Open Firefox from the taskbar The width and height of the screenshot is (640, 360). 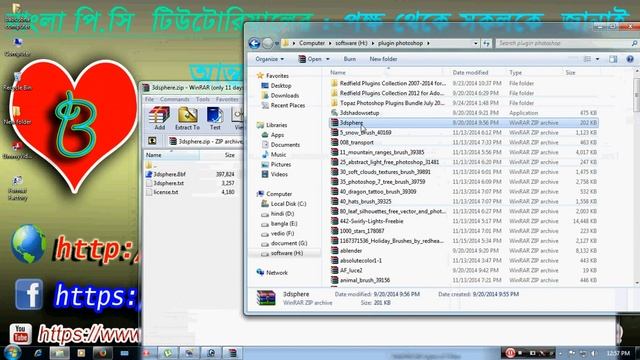[x=102, y=353]
